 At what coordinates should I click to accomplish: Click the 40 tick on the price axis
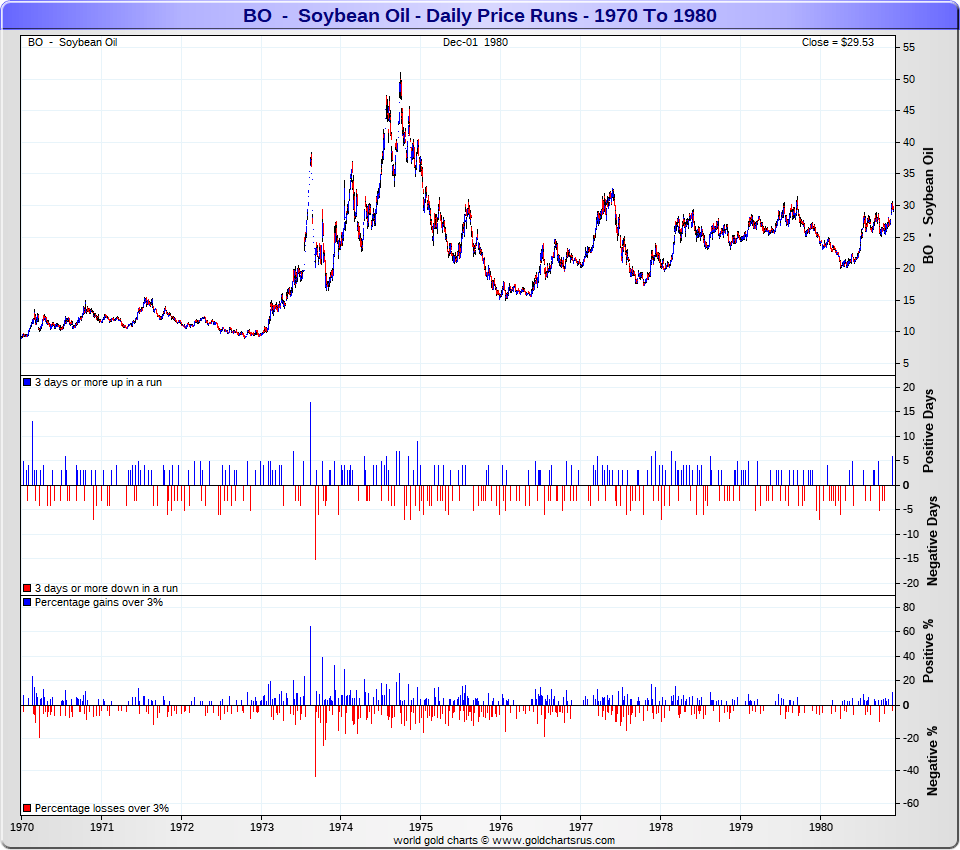(x=909, y=142)
